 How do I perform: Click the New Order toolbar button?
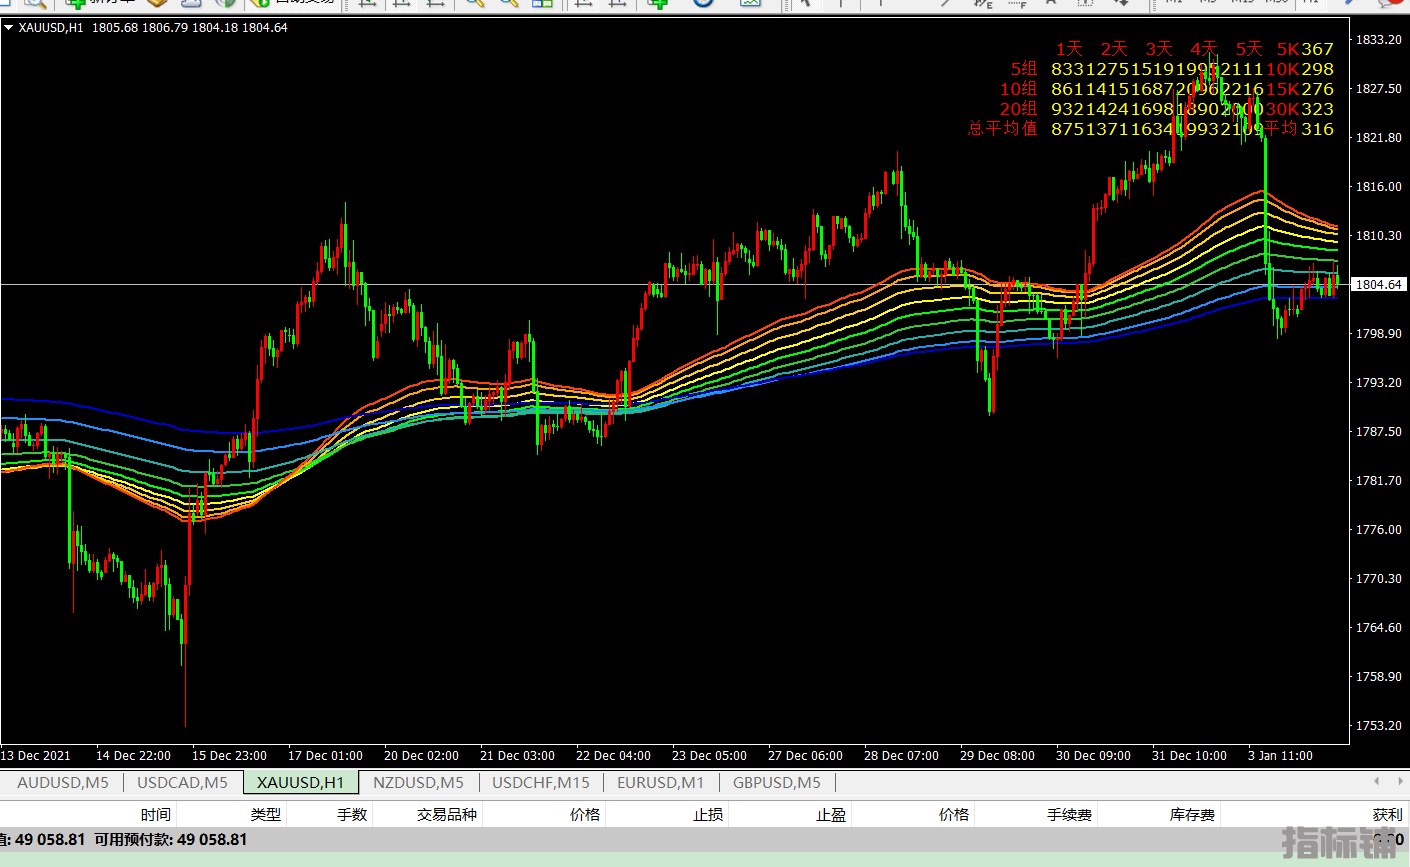(x=100, y=3)
